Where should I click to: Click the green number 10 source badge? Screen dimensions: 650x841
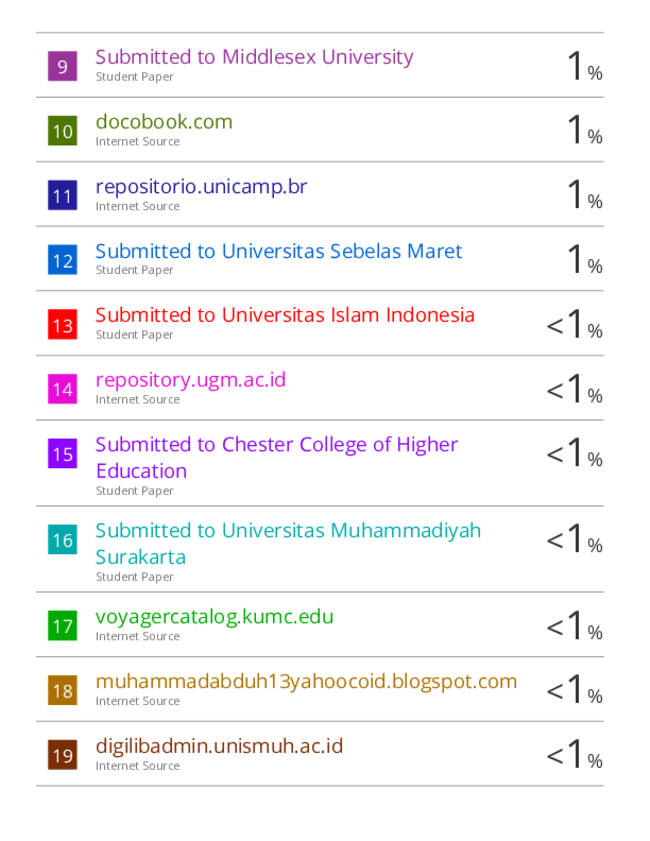pyautogui.click(x=62, y=131)
